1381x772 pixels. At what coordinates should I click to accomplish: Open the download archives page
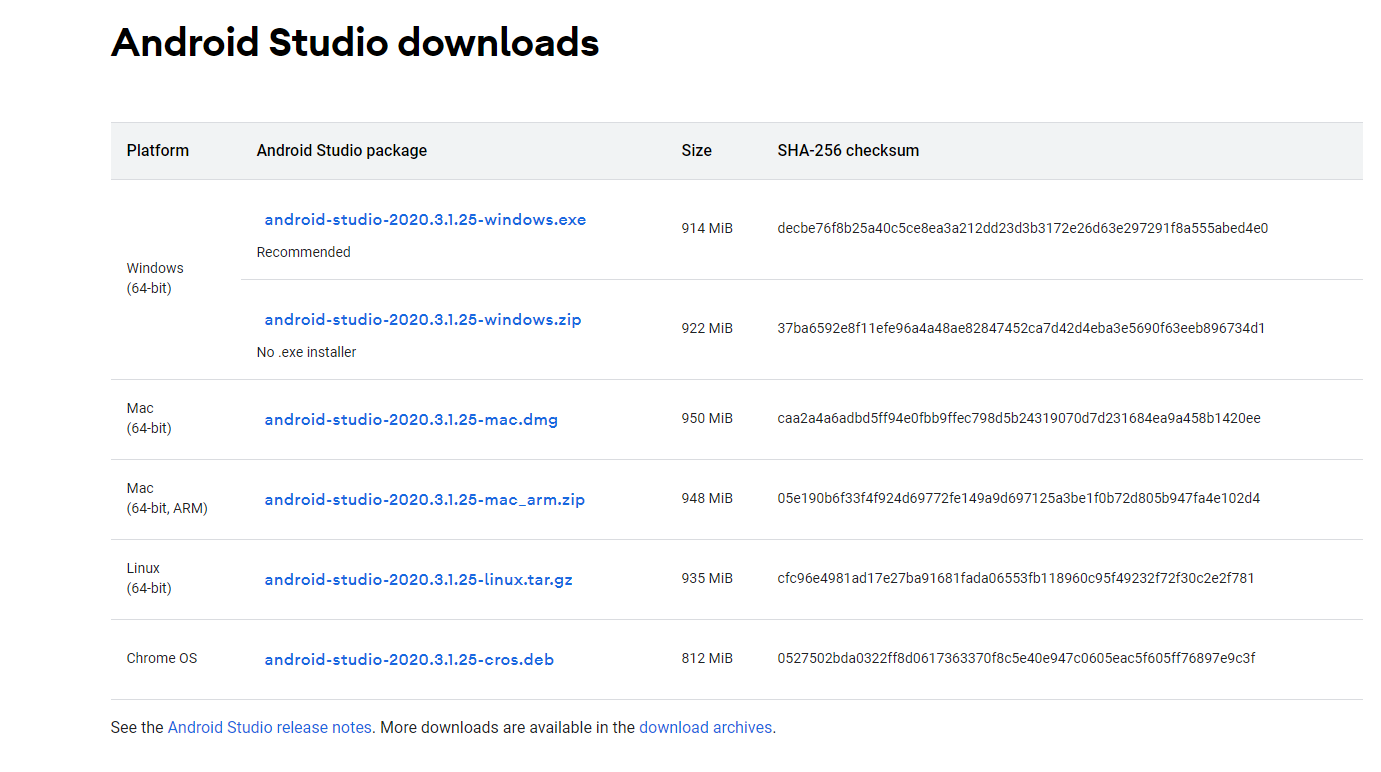pos(706,727)
